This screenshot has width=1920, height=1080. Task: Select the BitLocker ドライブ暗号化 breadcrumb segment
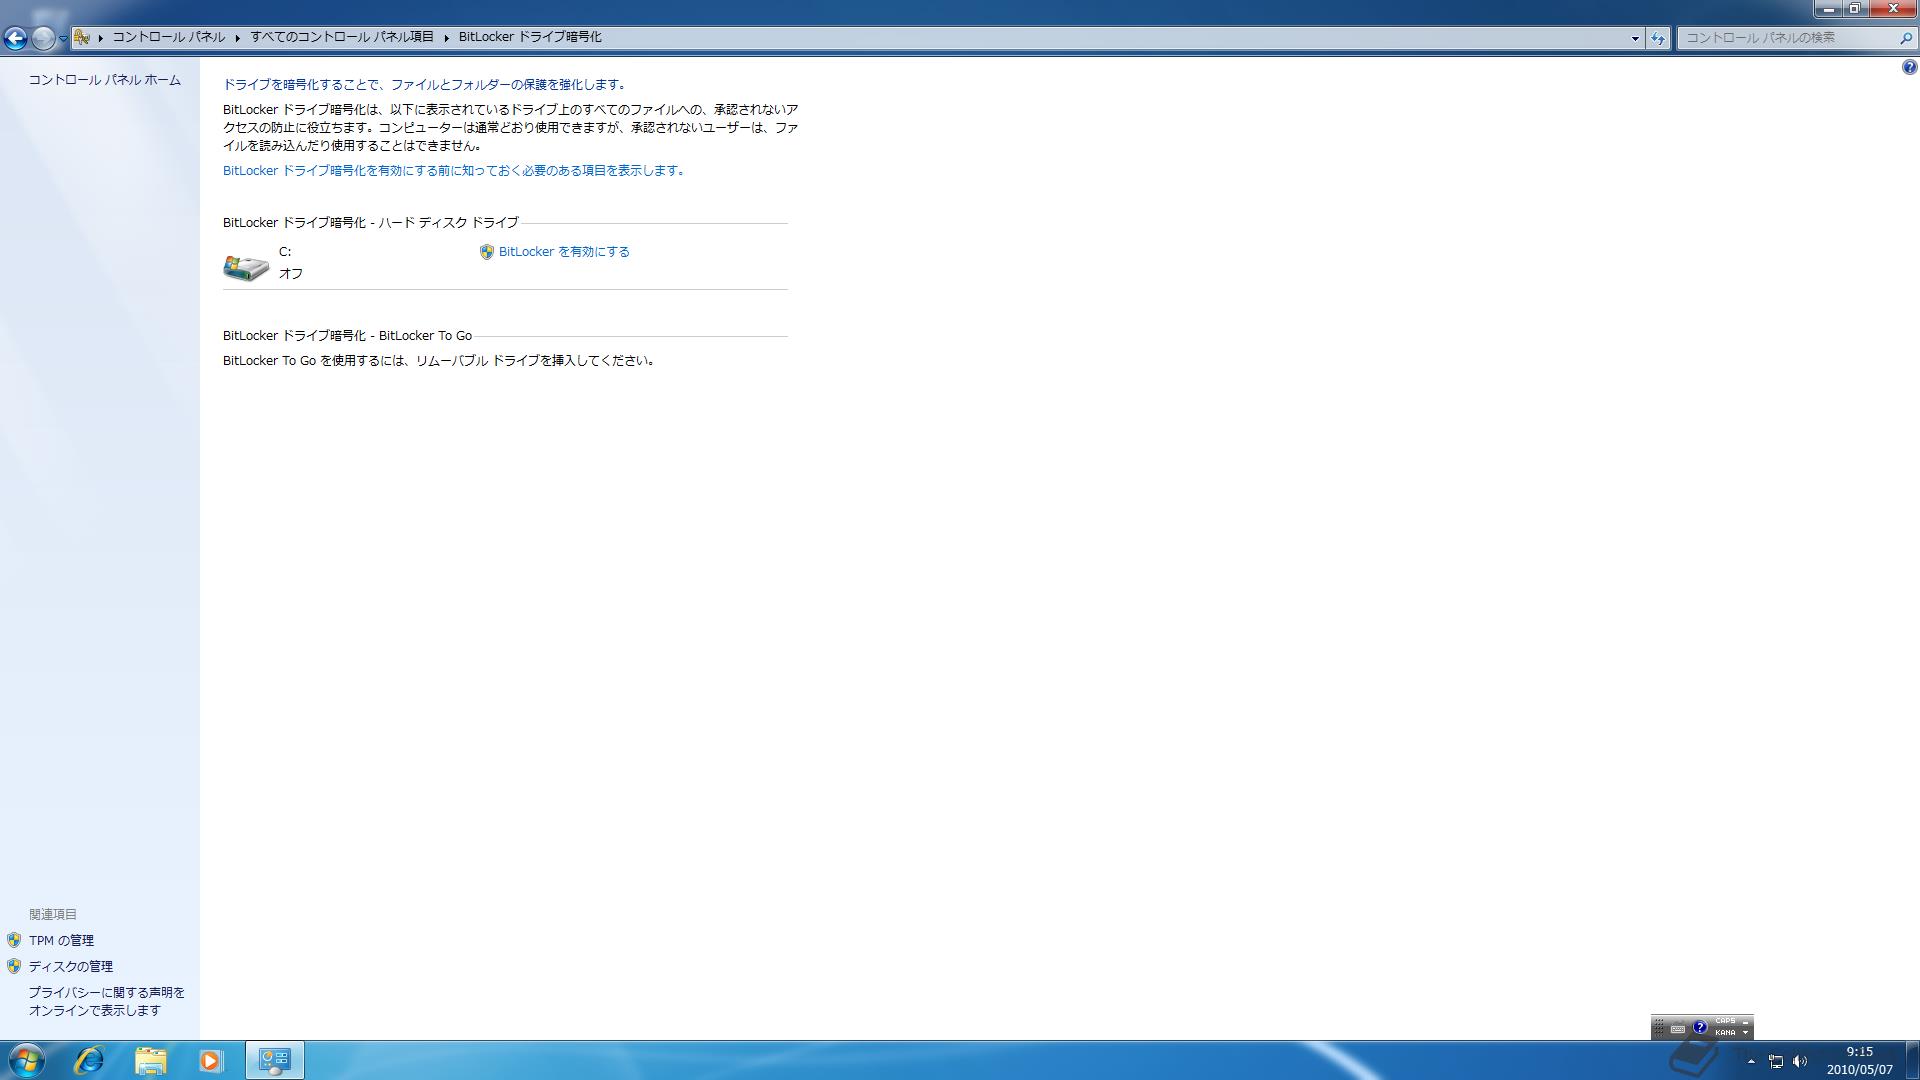point(530,37)
